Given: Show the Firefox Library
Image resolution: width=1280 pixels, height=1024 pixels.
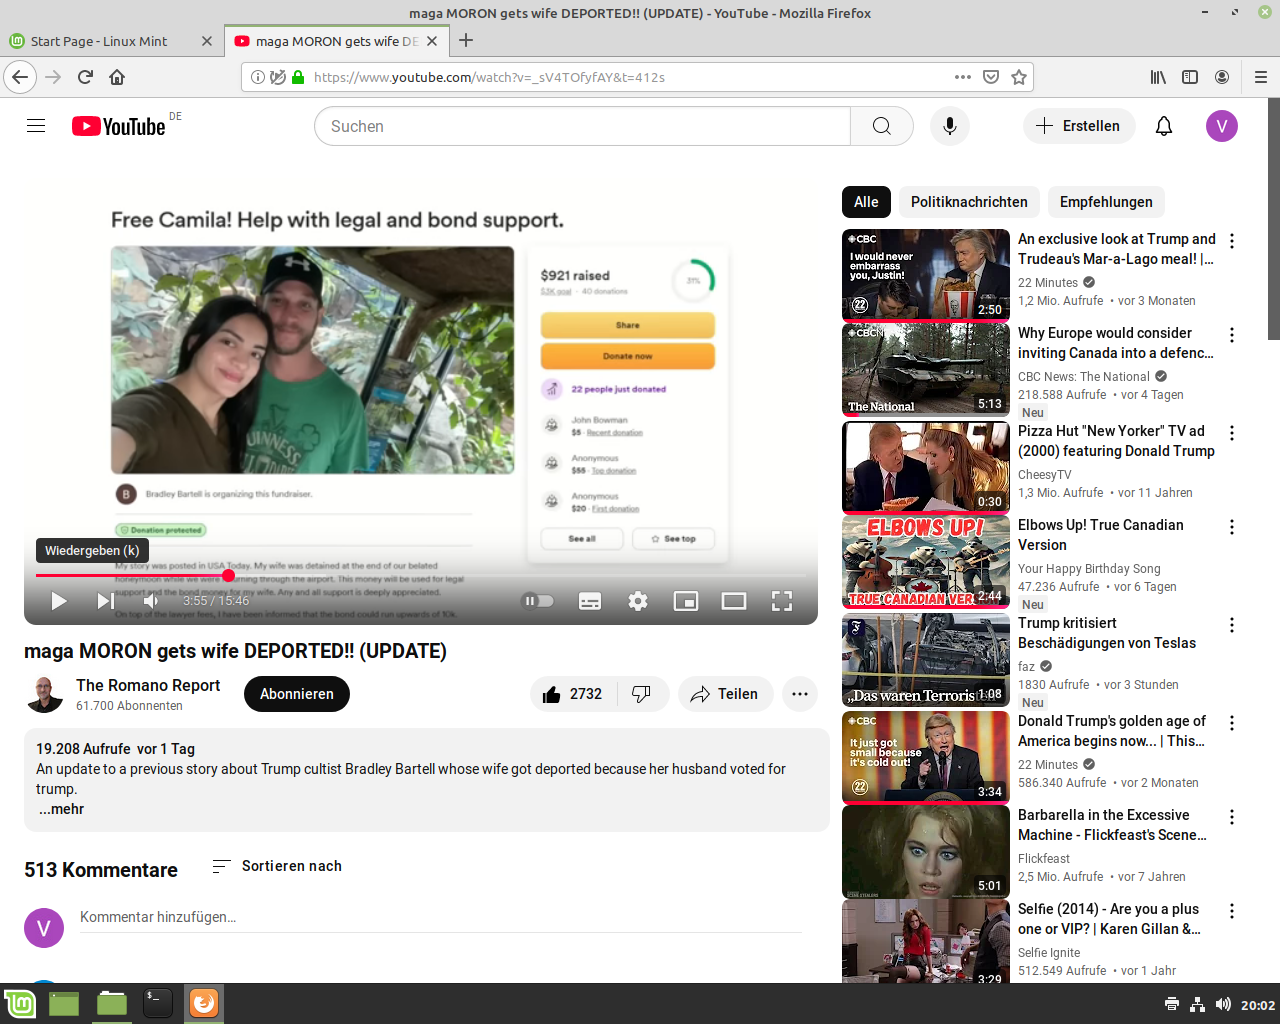Looking at the screenshot, I should [1158, 77].
